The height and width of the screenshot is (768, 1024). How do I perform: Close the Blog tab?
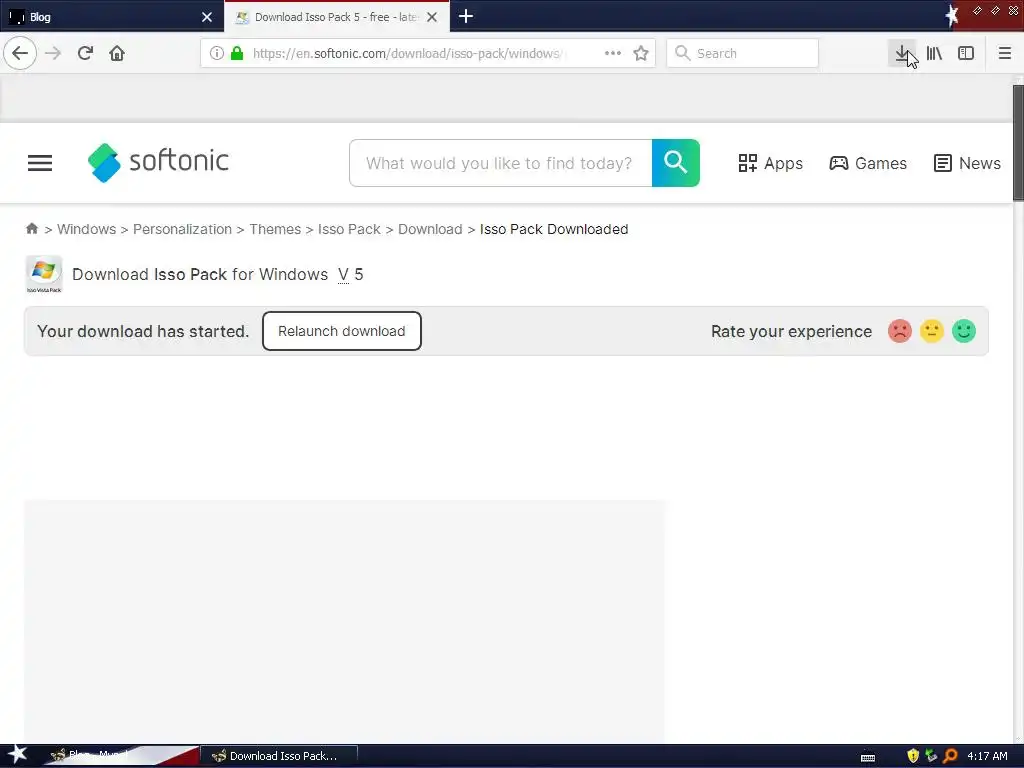[207, 17]
